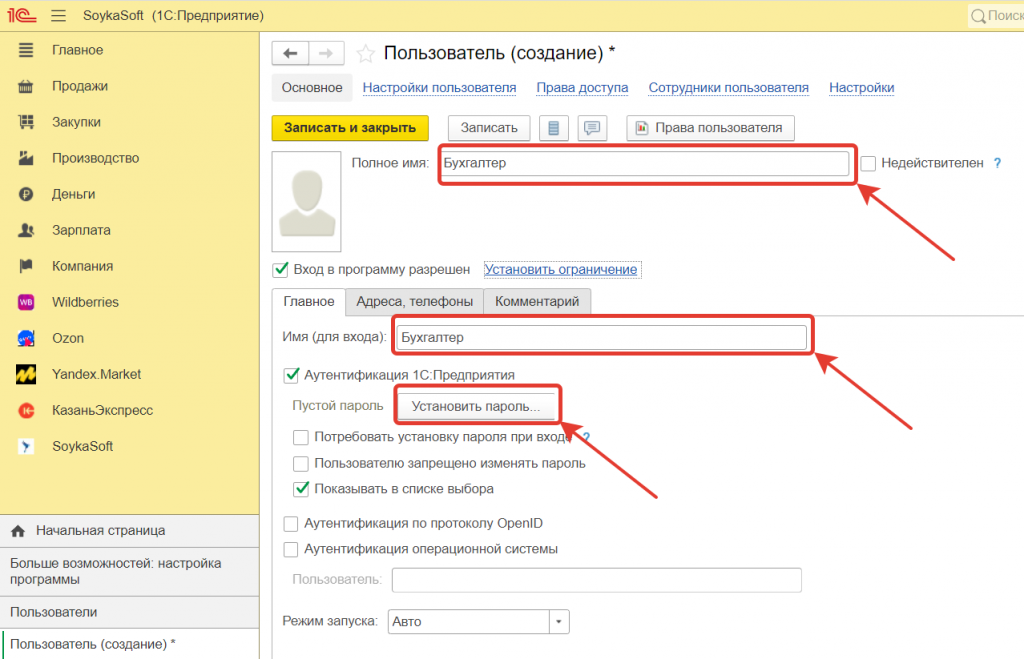Open the hamburger main menu icon

[58, 16]
